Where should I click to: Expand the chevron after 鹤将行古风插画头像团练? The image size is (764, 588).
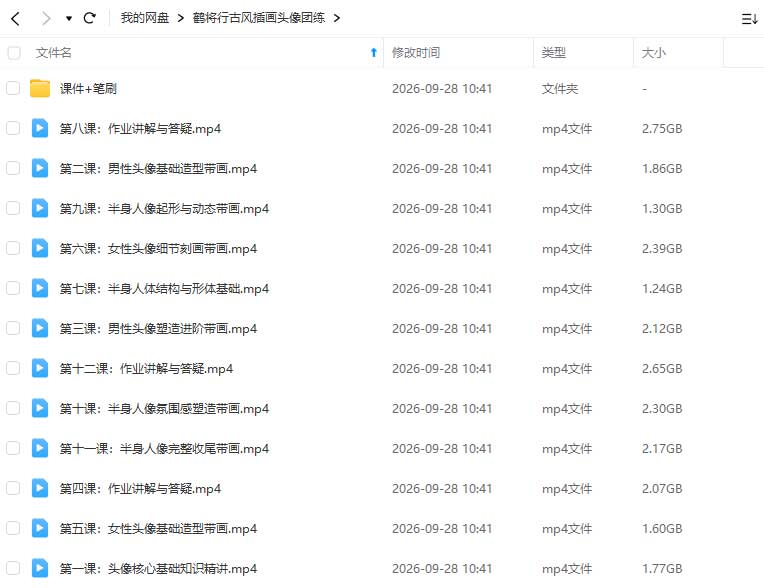(337, 18)
